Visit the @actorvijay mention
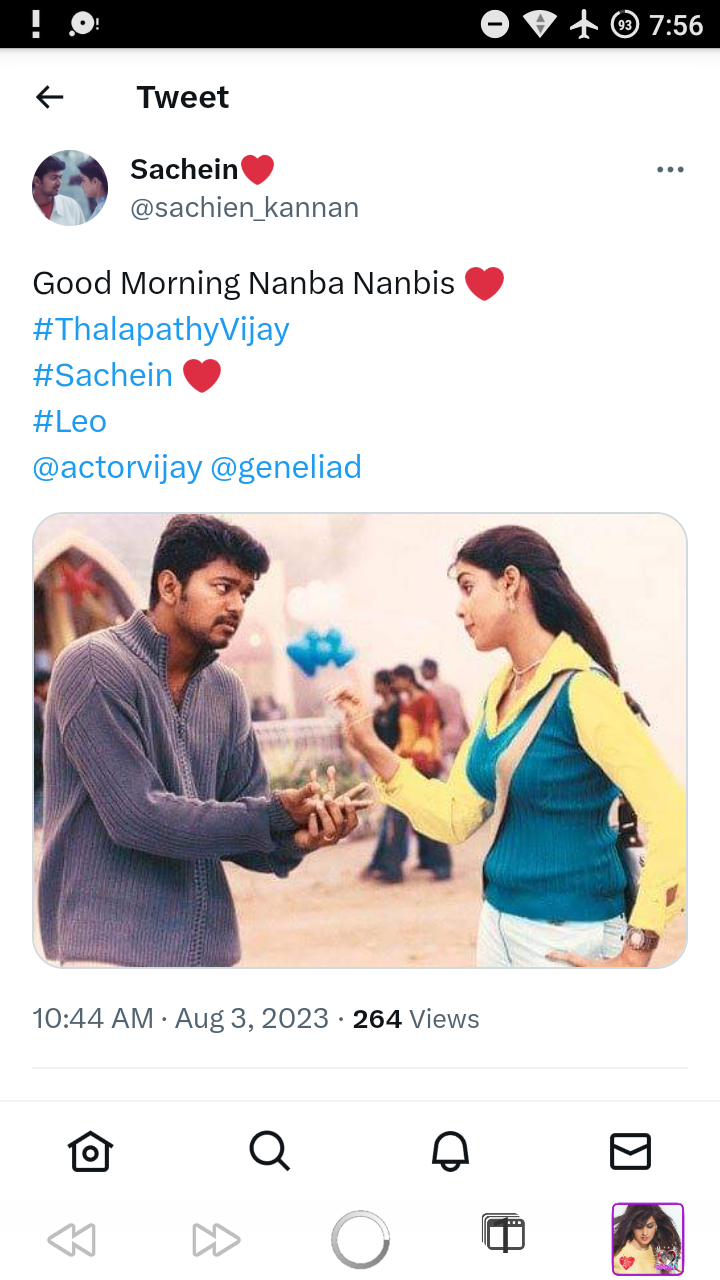 click(117, 467)
